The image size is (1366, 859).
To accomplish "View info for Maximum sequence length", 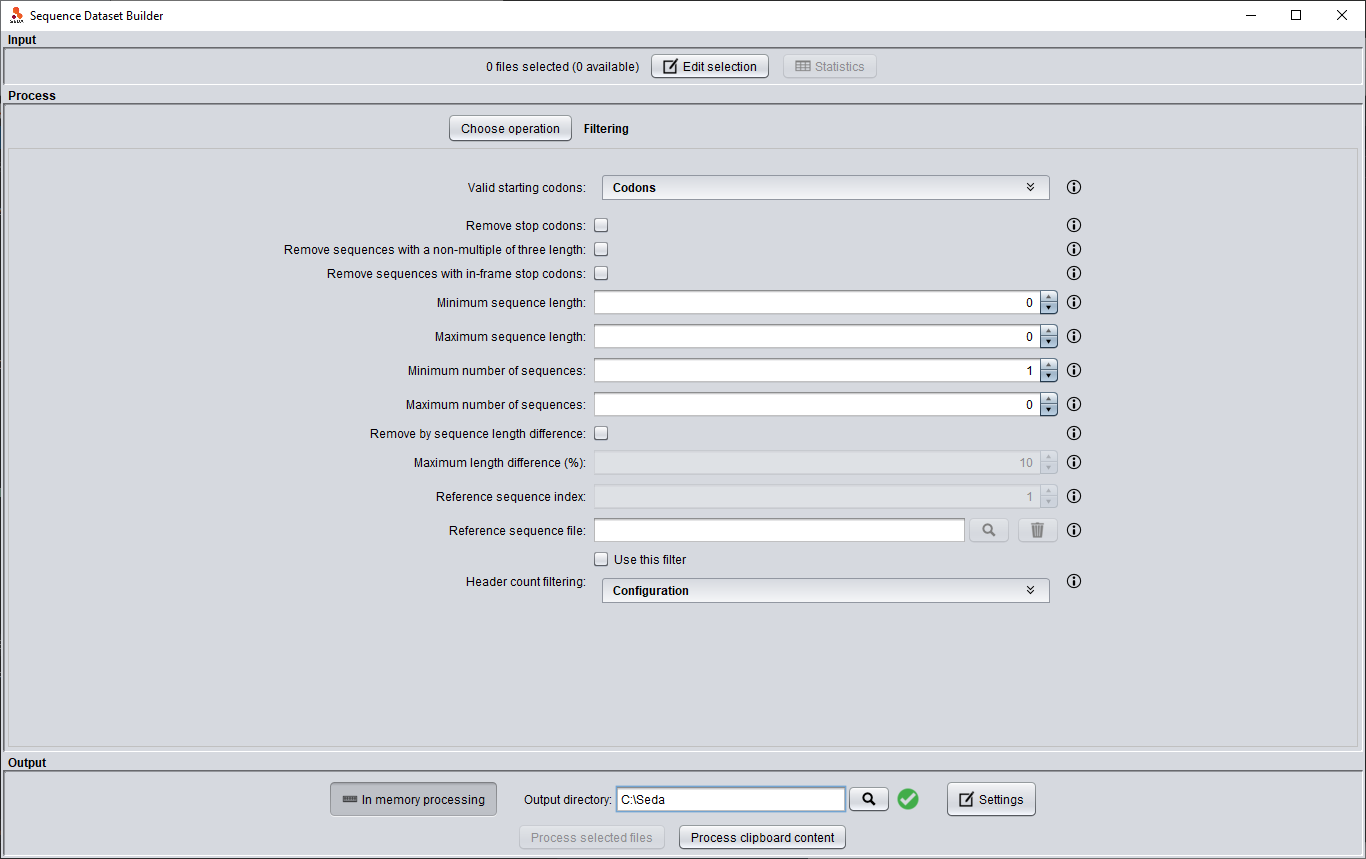I will (1074, 336).
